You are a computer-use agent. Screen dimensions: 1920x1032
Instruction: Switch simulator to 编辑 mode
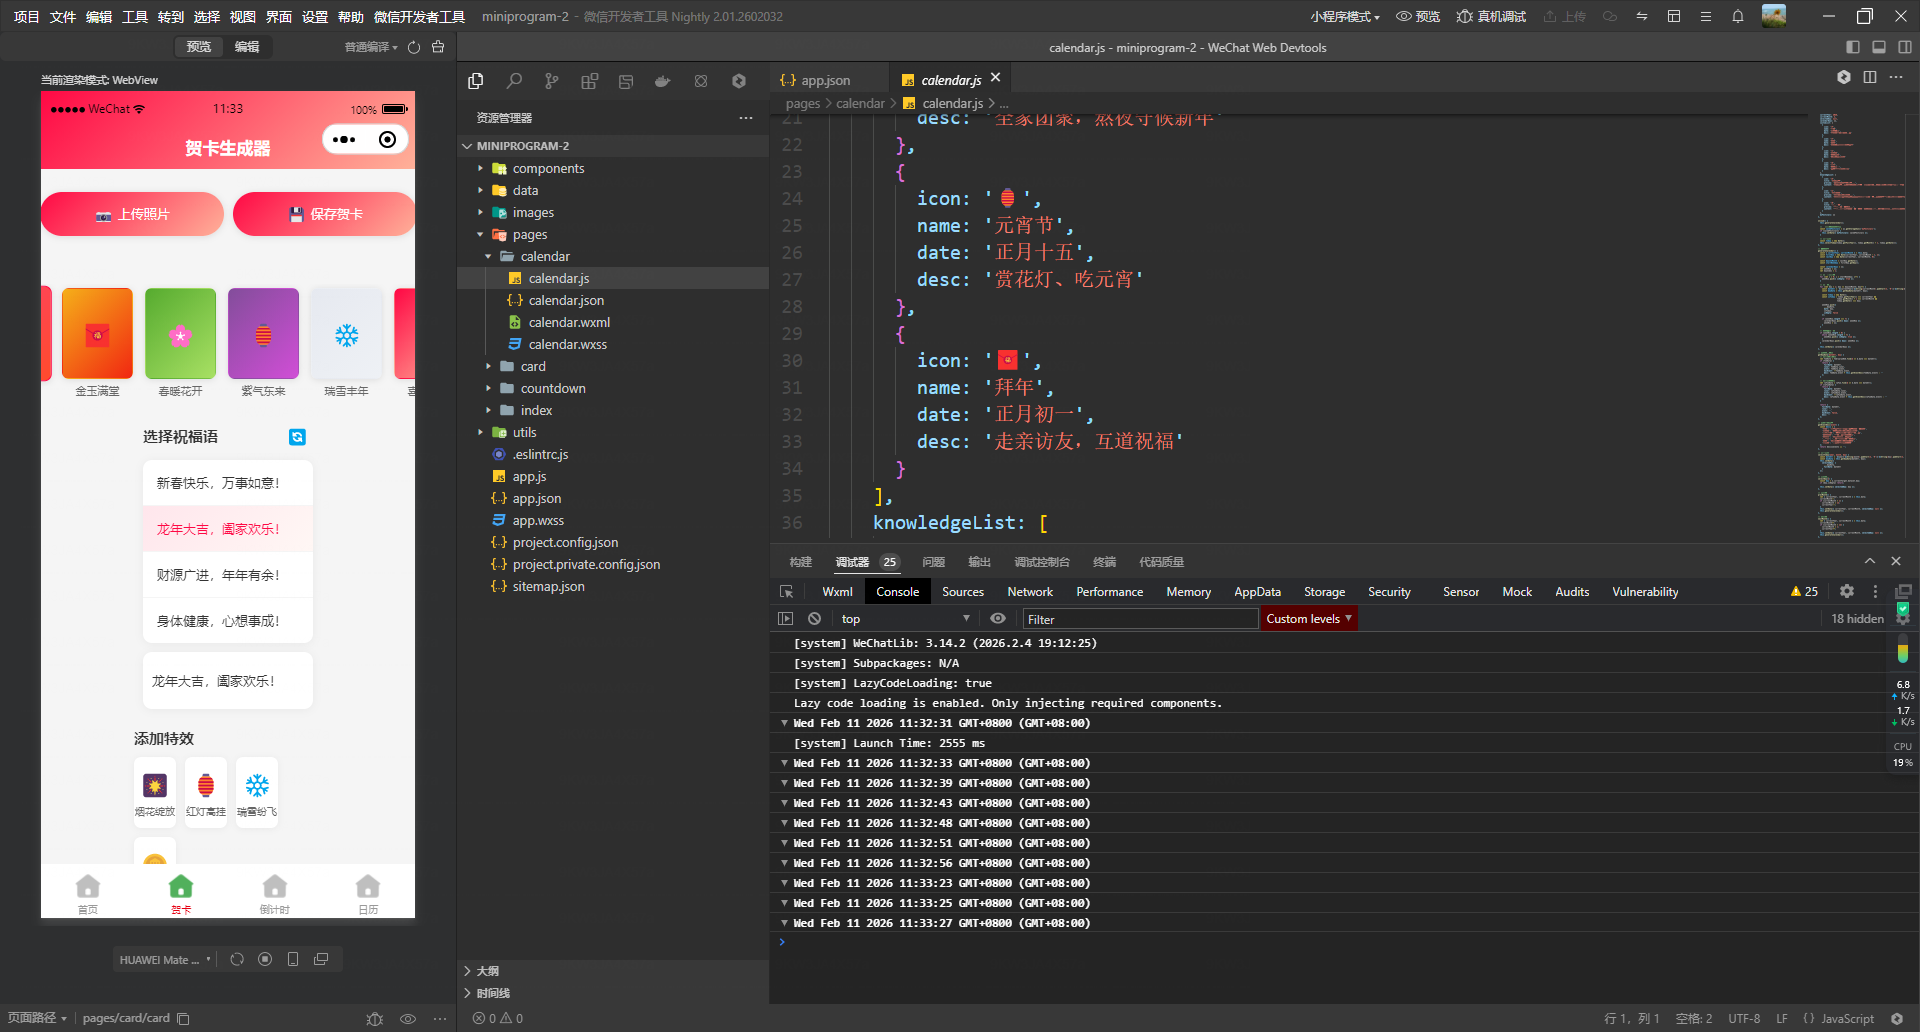click(247, 47)
